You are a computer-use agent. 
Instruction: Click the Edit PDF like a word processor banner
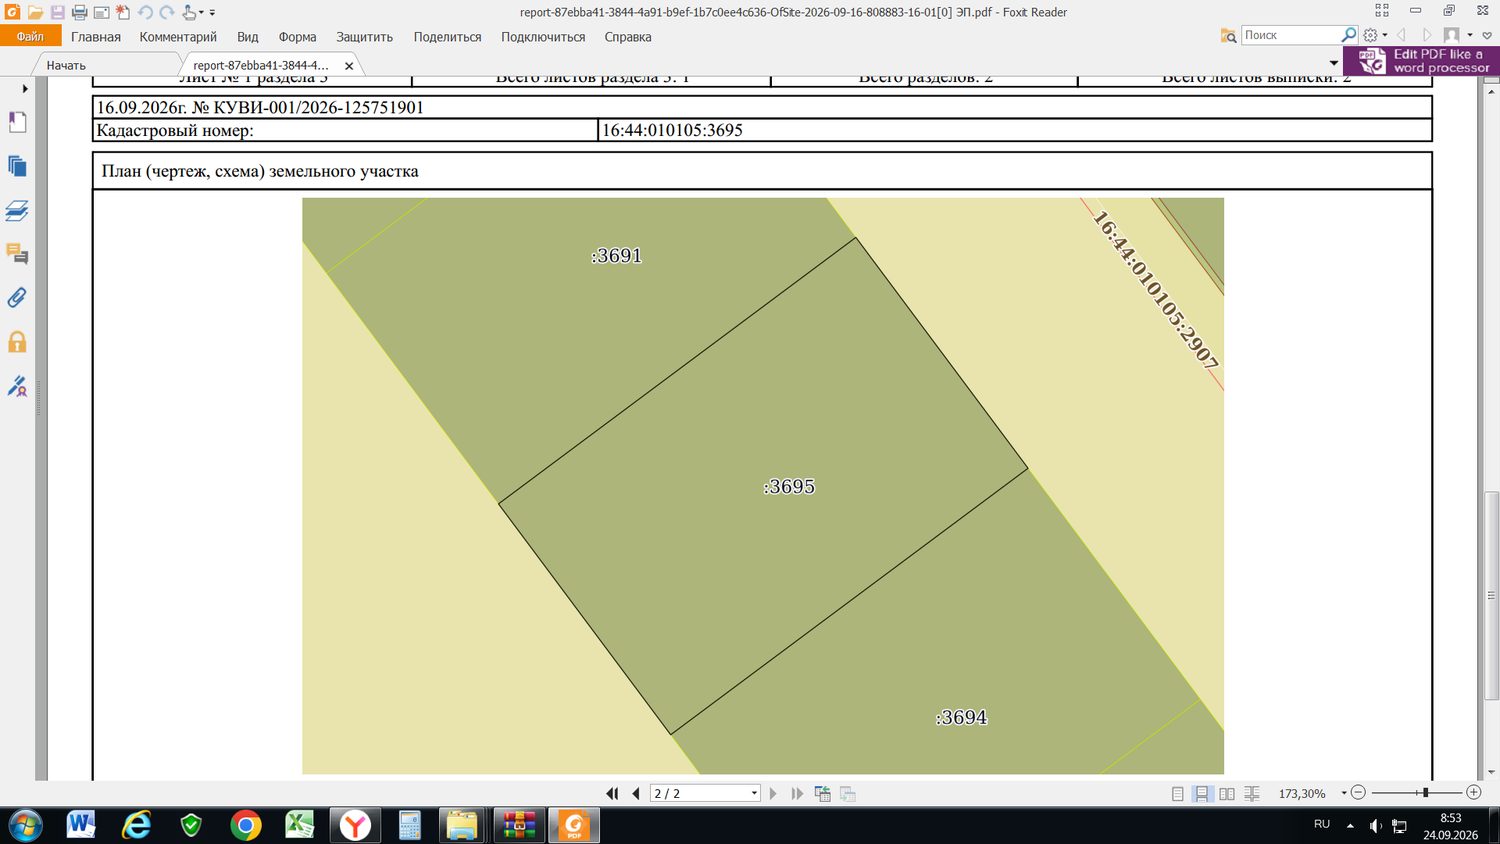coord(1421,61)
